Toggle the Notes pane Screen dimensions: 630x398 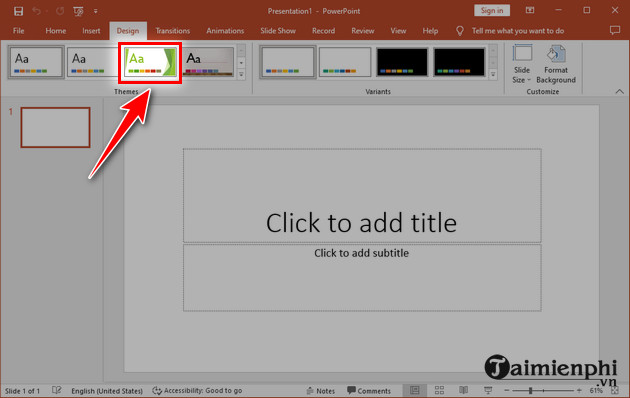[x=320, y=391]
